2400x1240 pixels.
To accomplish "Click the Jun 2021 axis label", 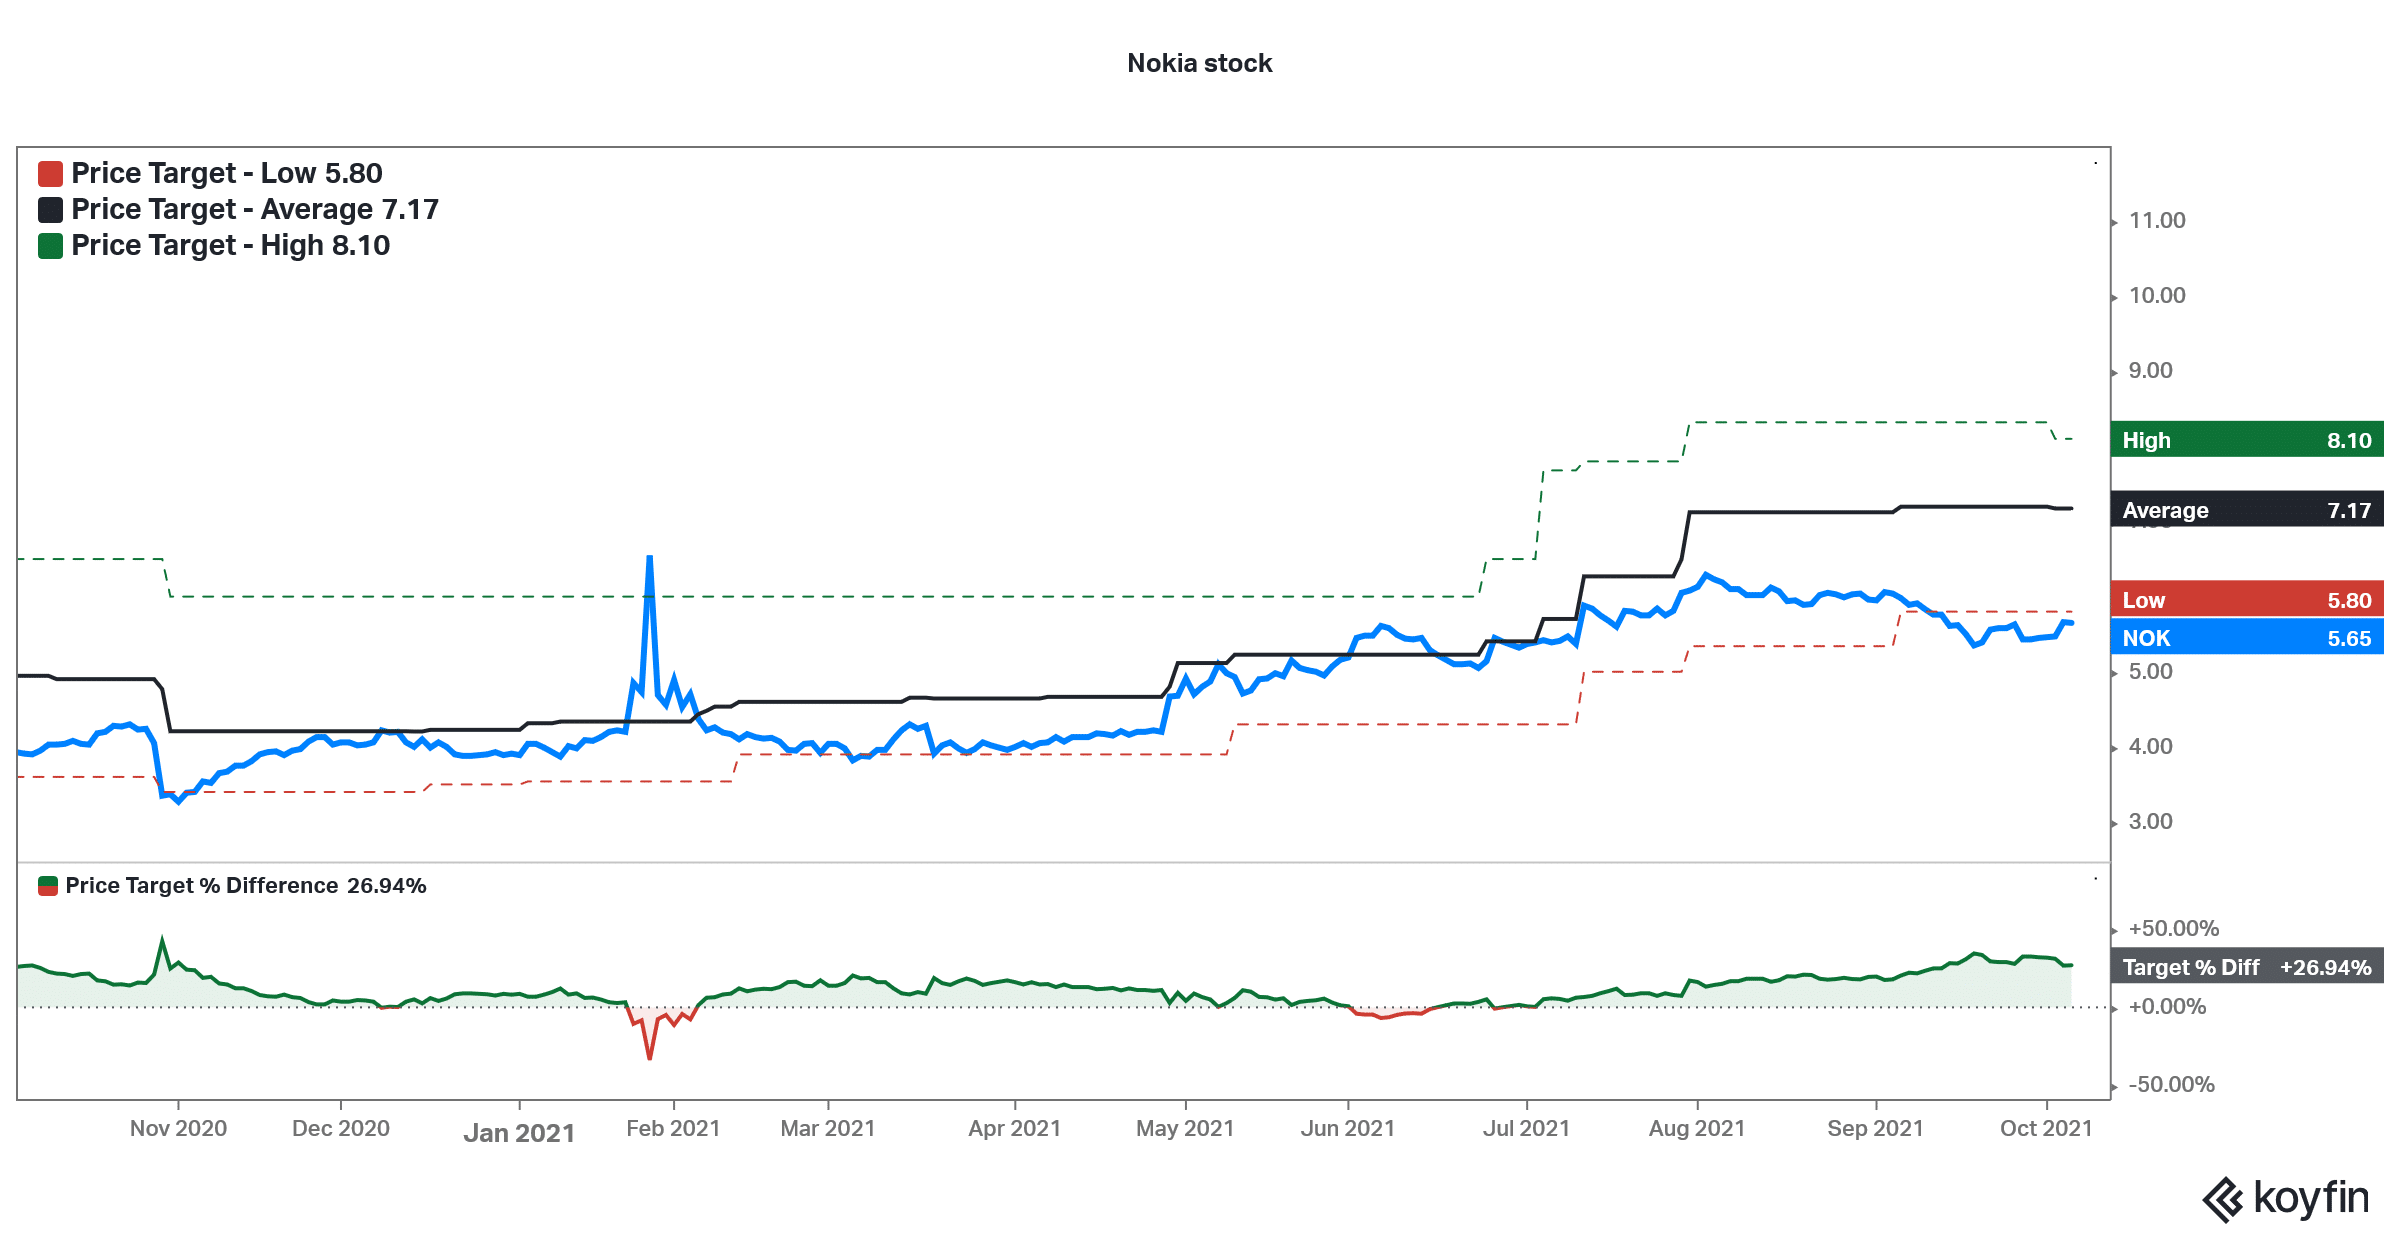I will click(x=1348, y=1129).
